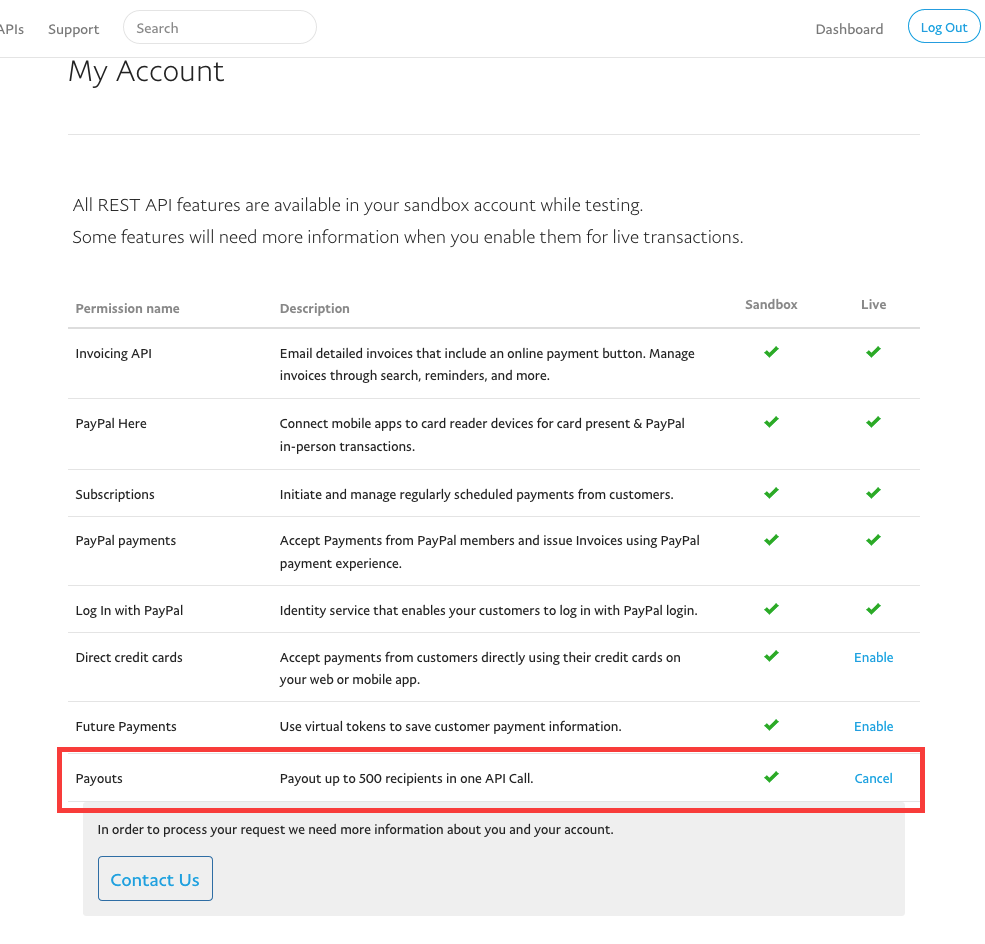The width and height of the screenshot is (985, 944).
Task: Open the Contact Us button
Action: (155, 879)
